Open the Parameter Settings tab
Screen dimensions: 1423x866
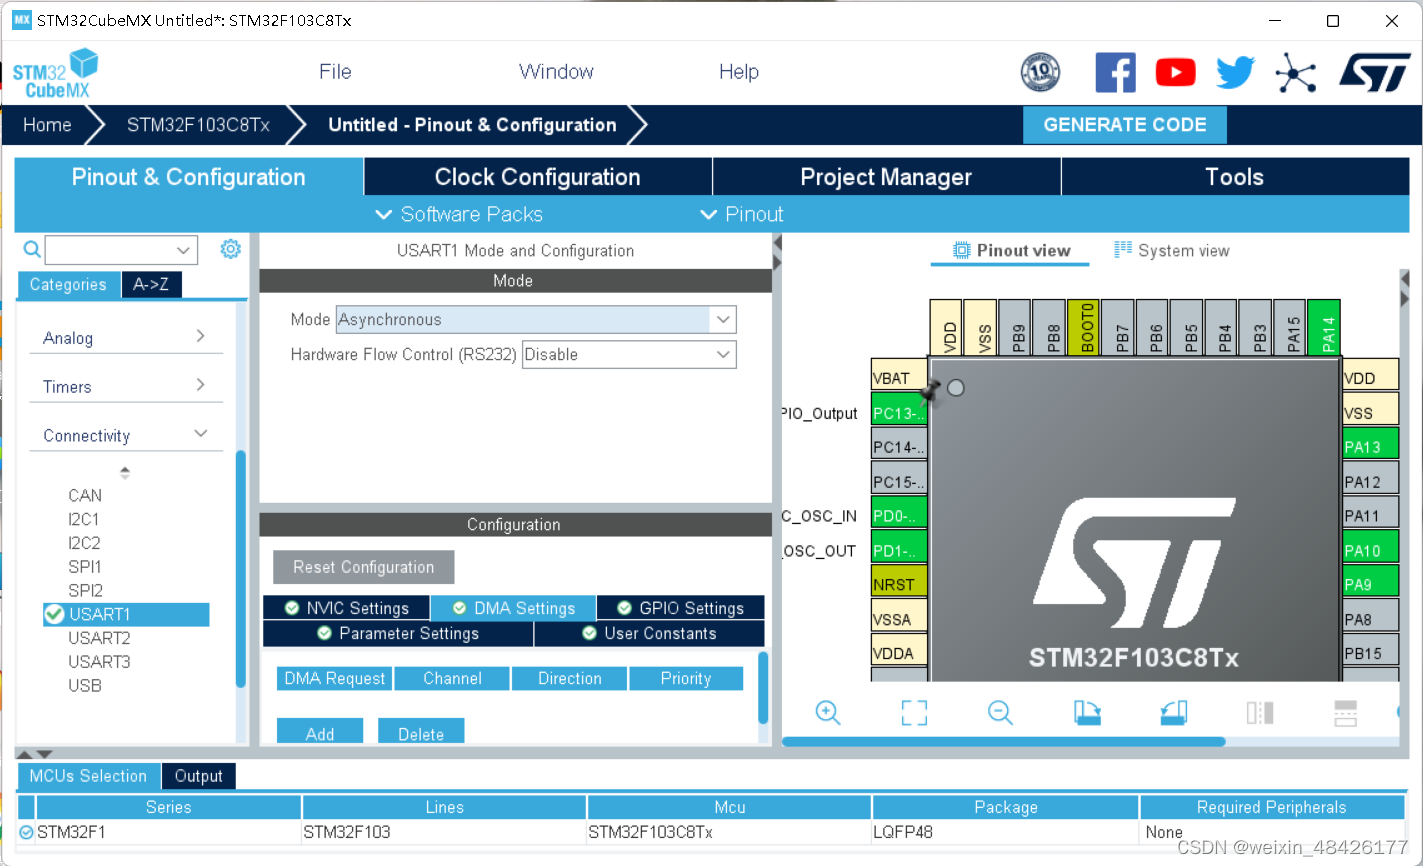click(x=398, y=633)
